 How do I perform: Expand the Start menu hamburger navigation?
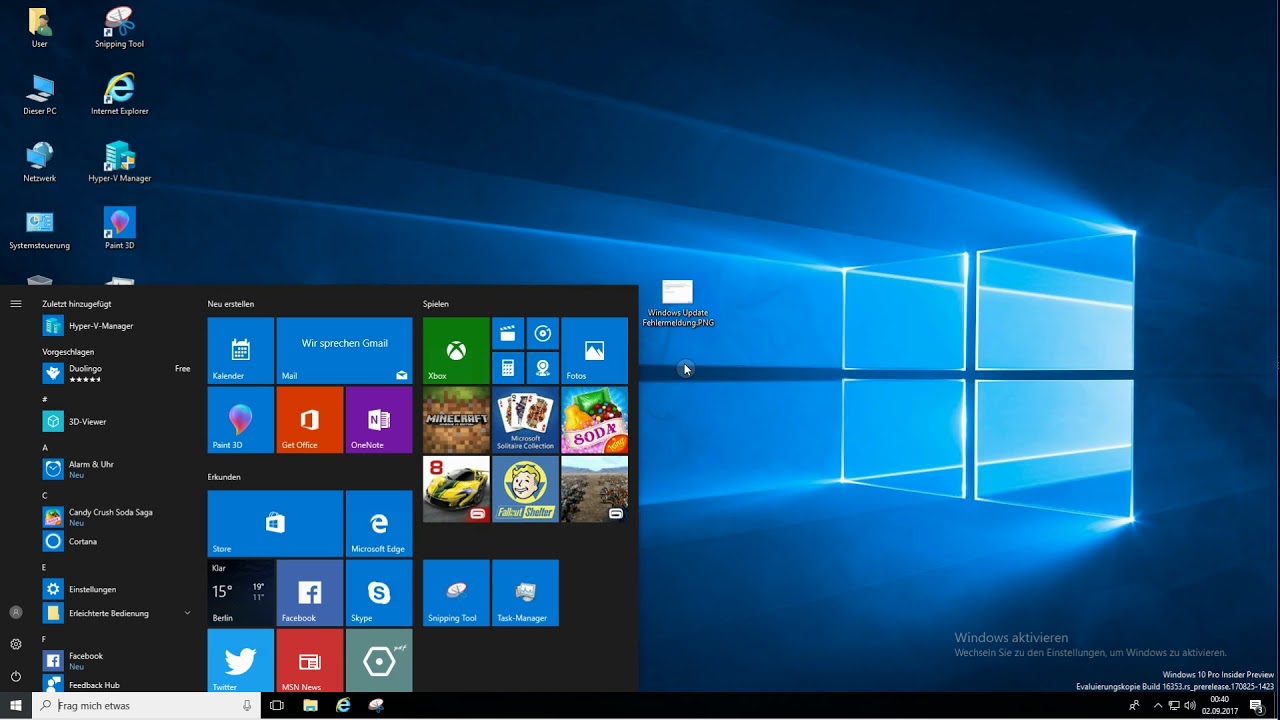coord(16,303)
